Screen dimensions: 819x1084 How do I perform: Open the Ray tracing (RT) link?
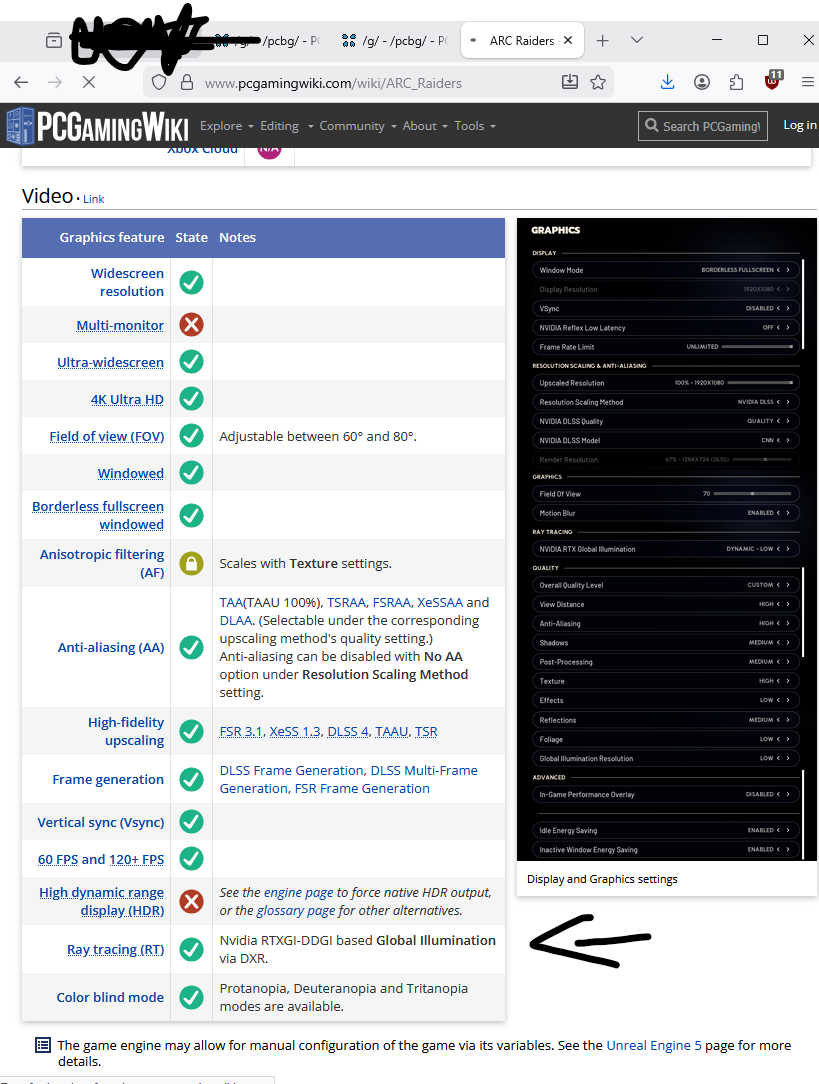[115, 949]
